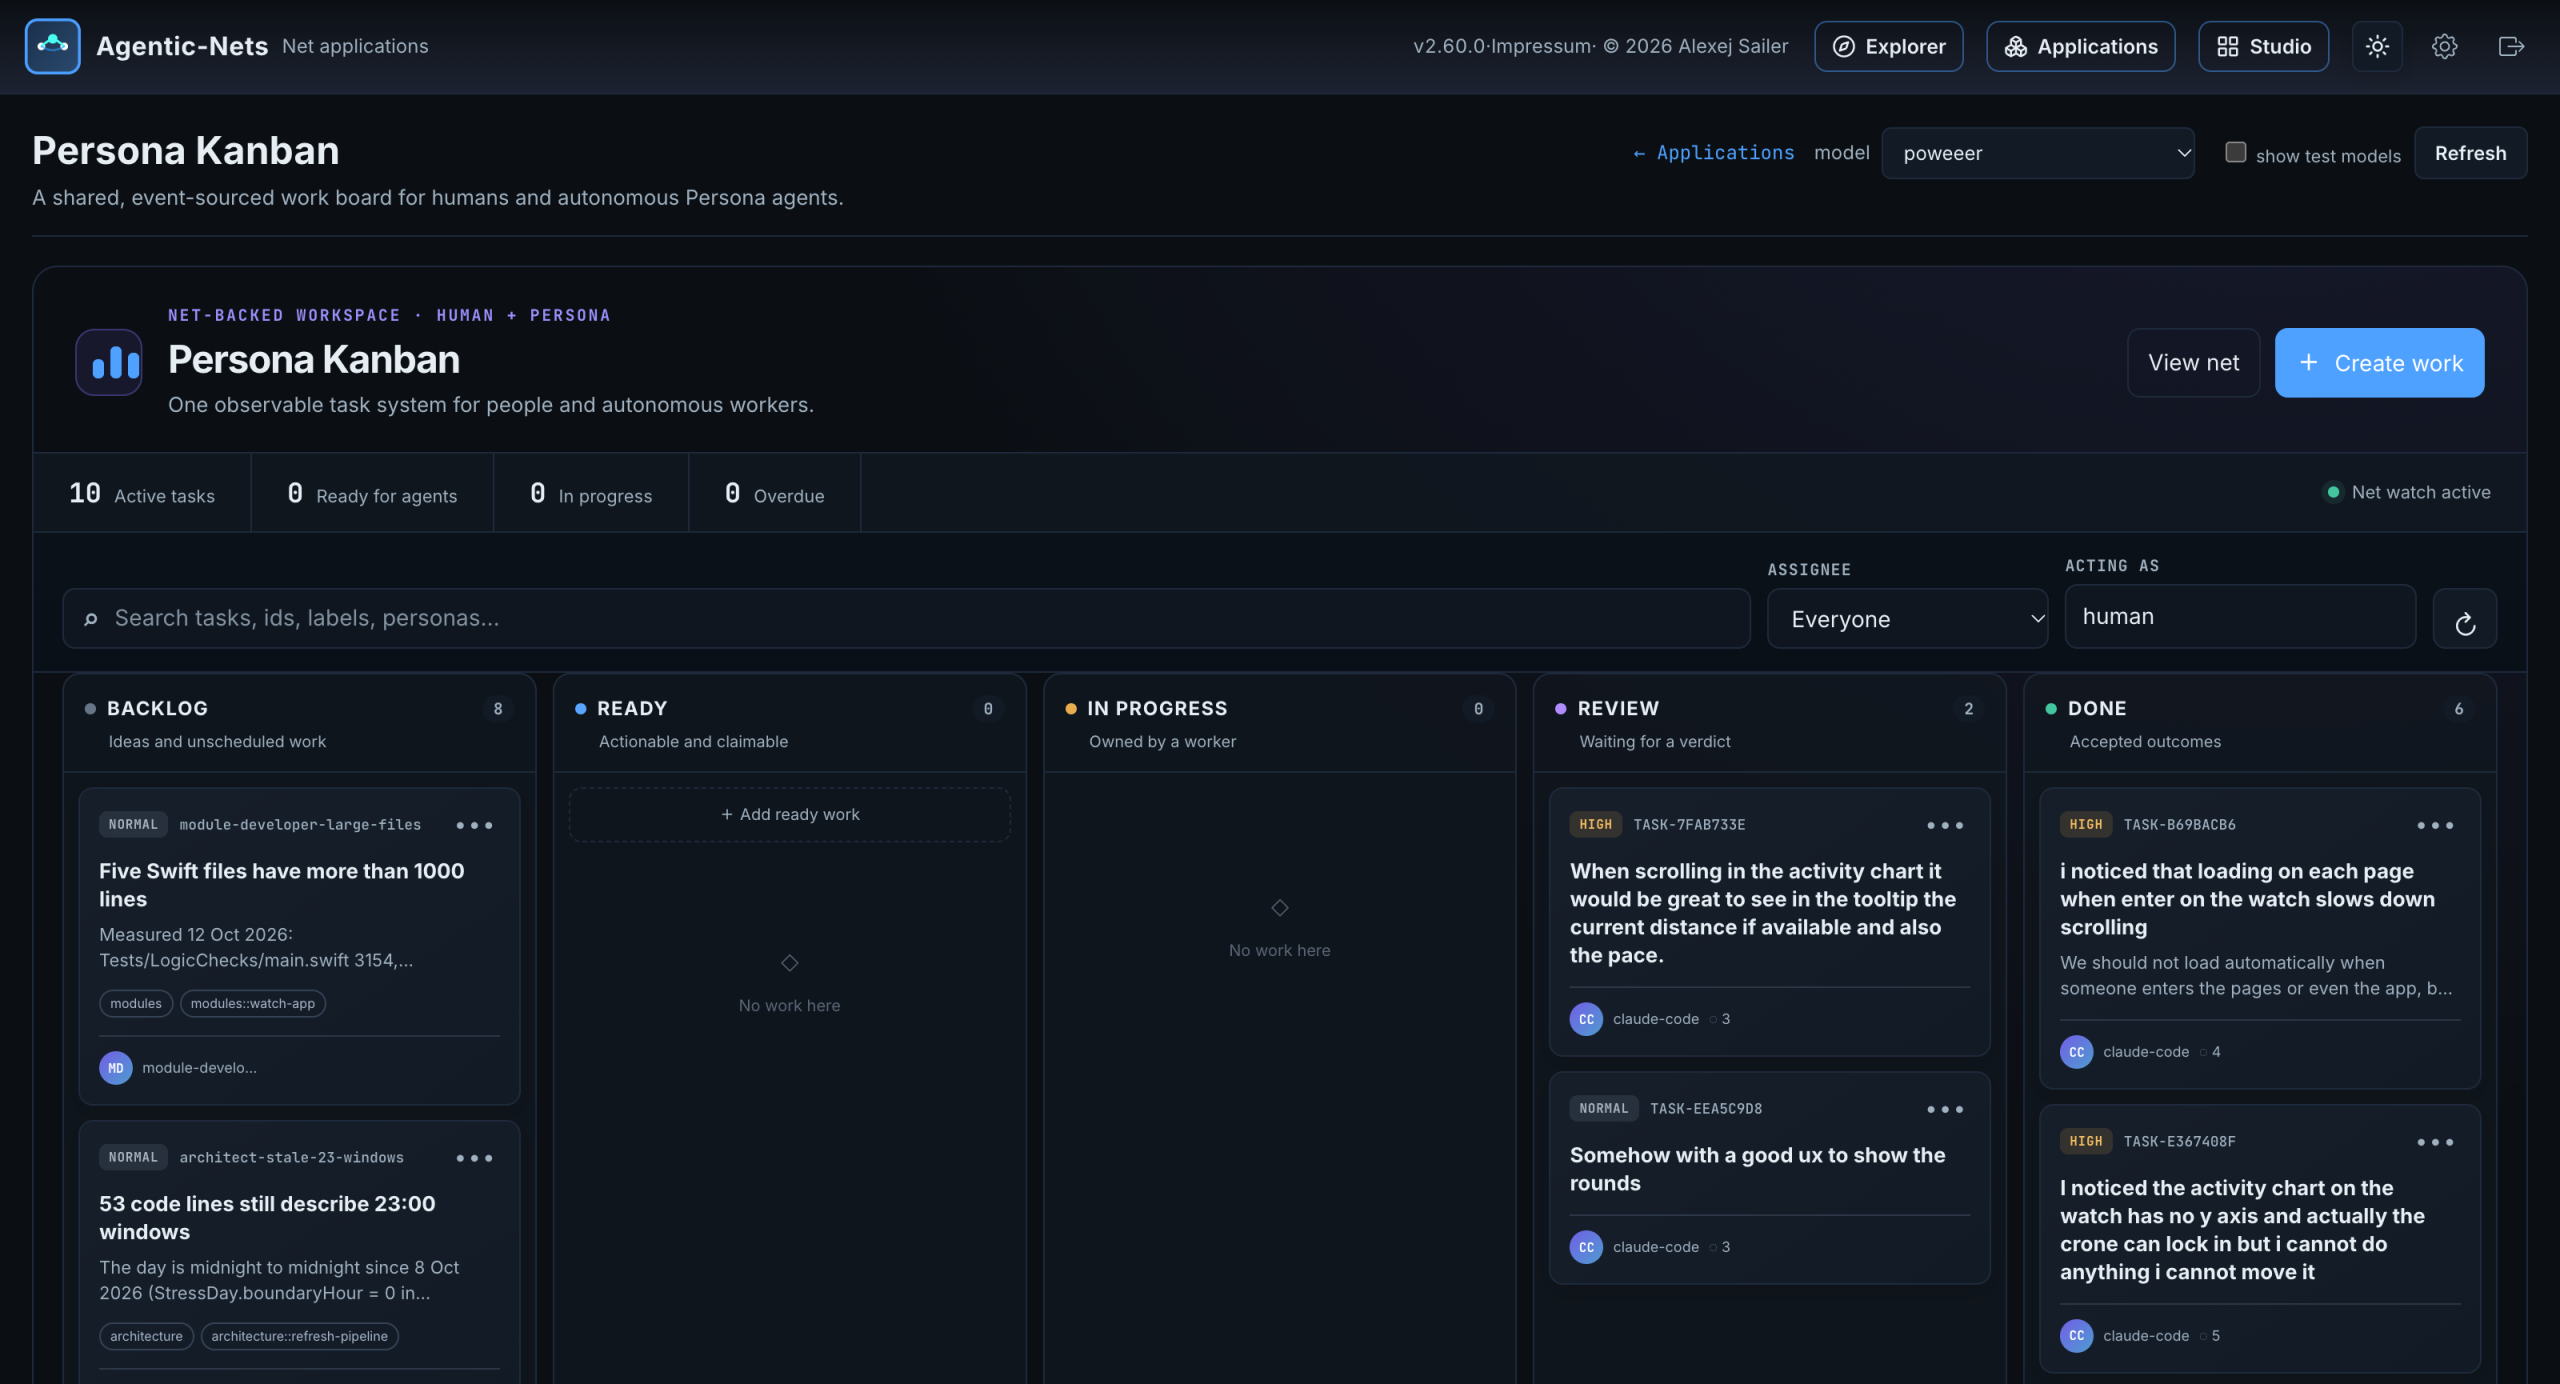Screen dimensions: 2560x1384
Task: Click the Agentic-Nets logo icon
Action: coord(53,46)
